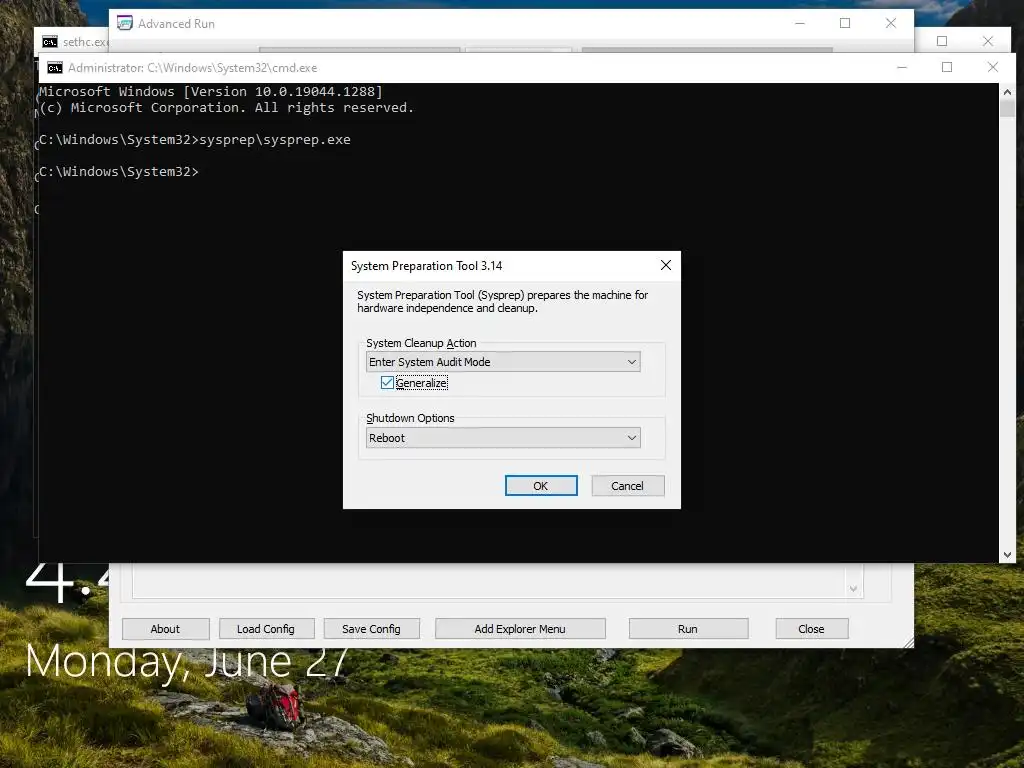Click the Advanced Run window icon

[x=125, y=24]
